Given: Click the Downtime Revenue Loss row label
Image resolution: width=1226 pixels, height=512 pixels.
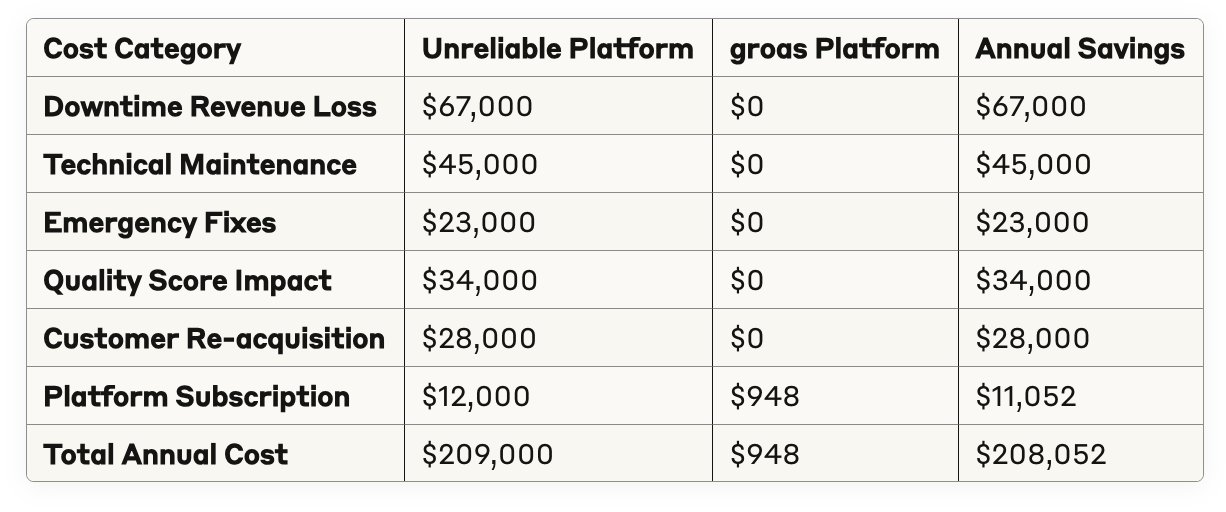Looking at the screenshot, I should (210, 107).
